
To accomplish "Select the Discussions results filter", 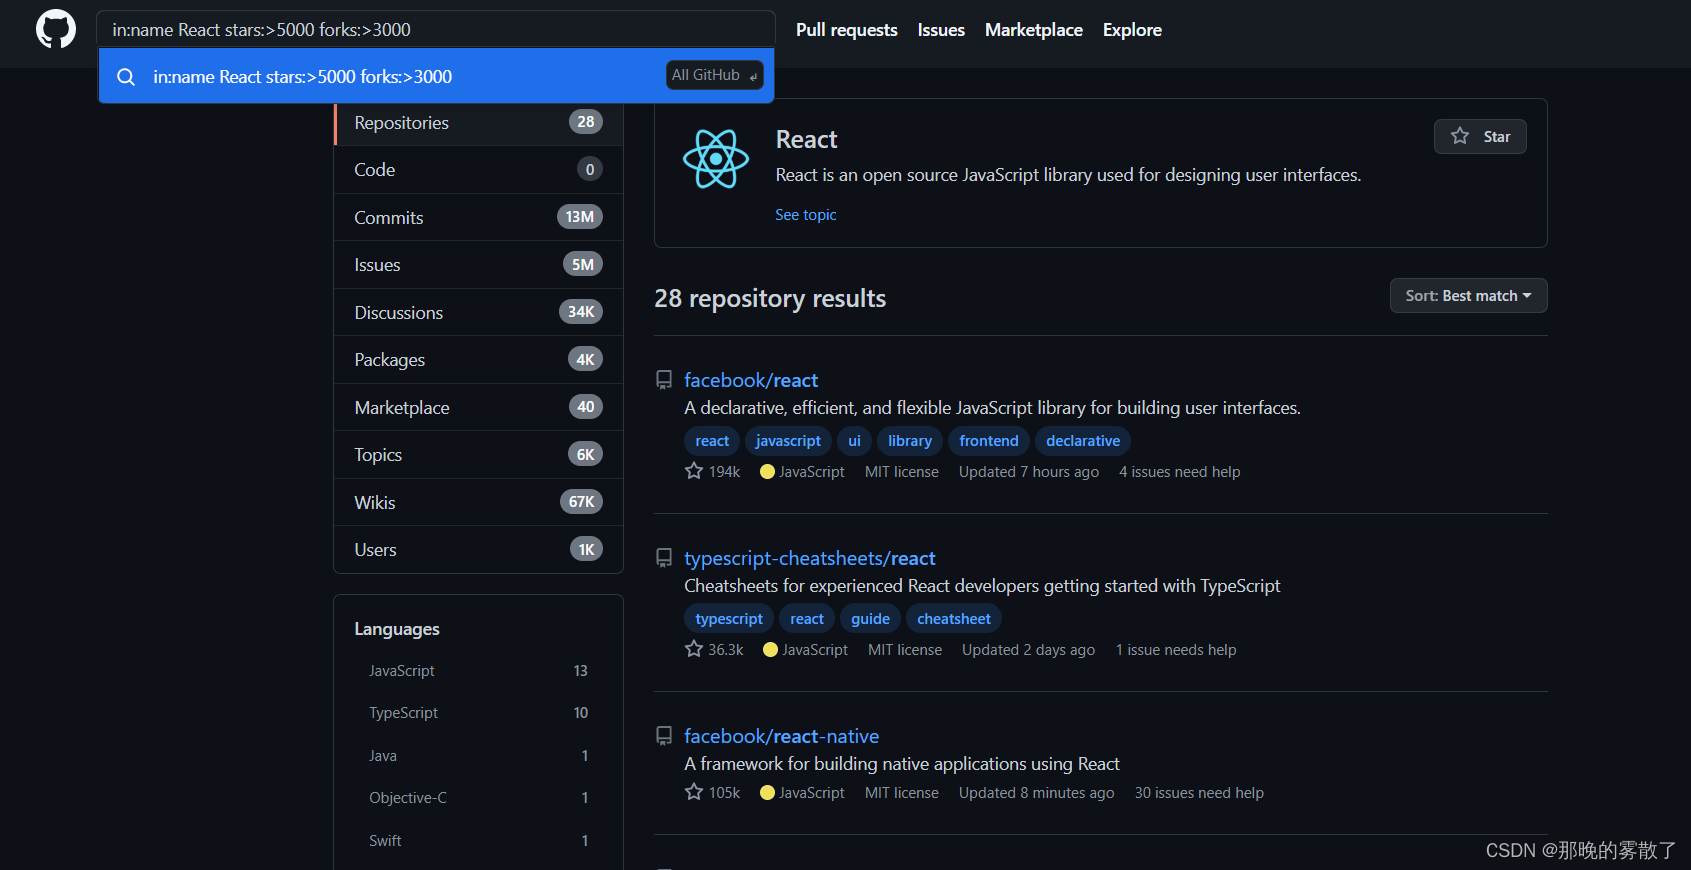I will pos(479,312).
